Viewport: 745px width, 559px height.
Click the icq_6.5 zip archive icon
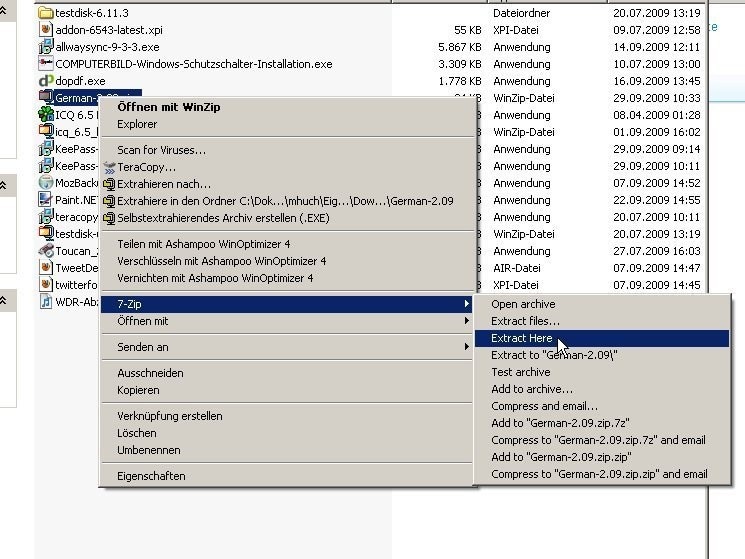pos(46,132)
